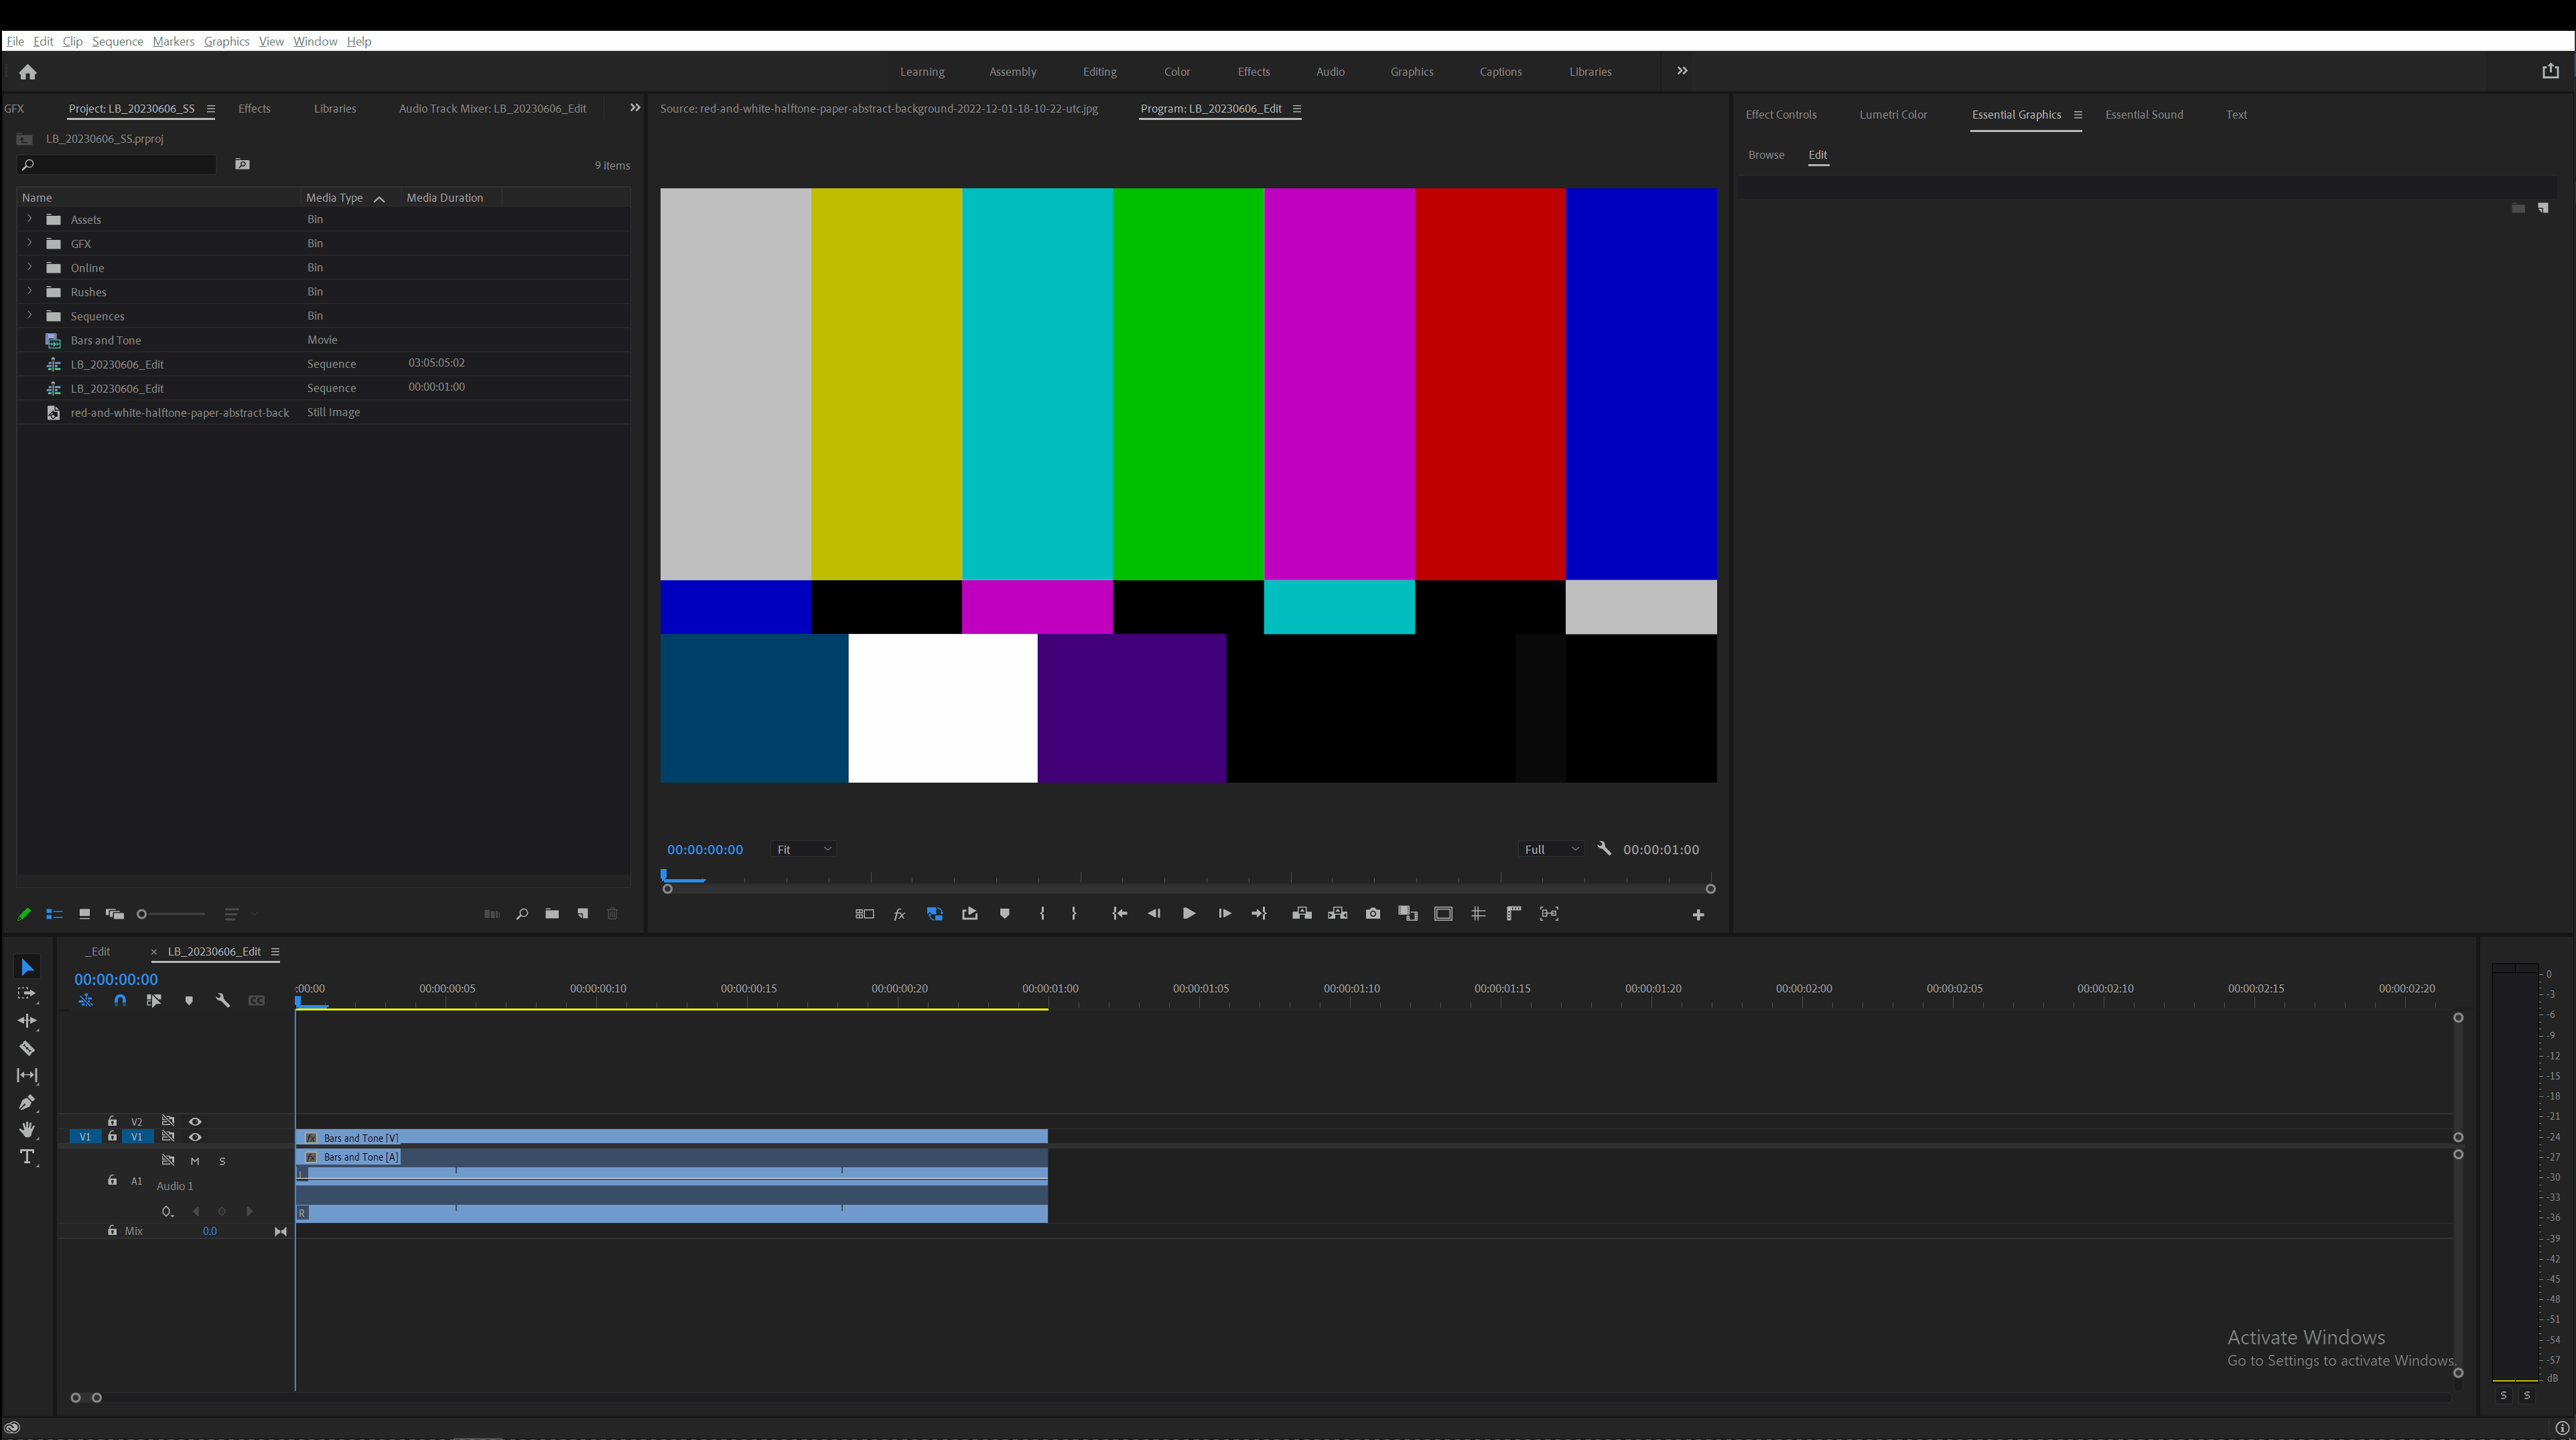
Task: Switch to the Color workspace
Action: pos(1176,72)
